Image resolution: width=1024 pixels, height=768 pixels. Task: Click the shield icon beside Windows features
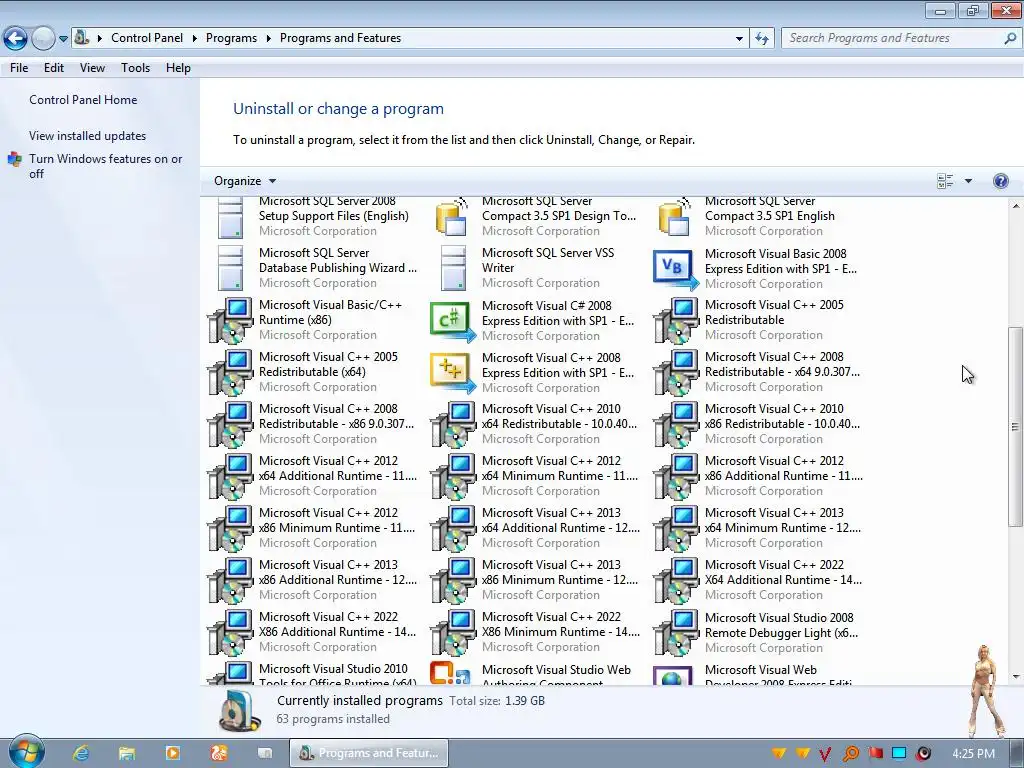pos(14,159)
